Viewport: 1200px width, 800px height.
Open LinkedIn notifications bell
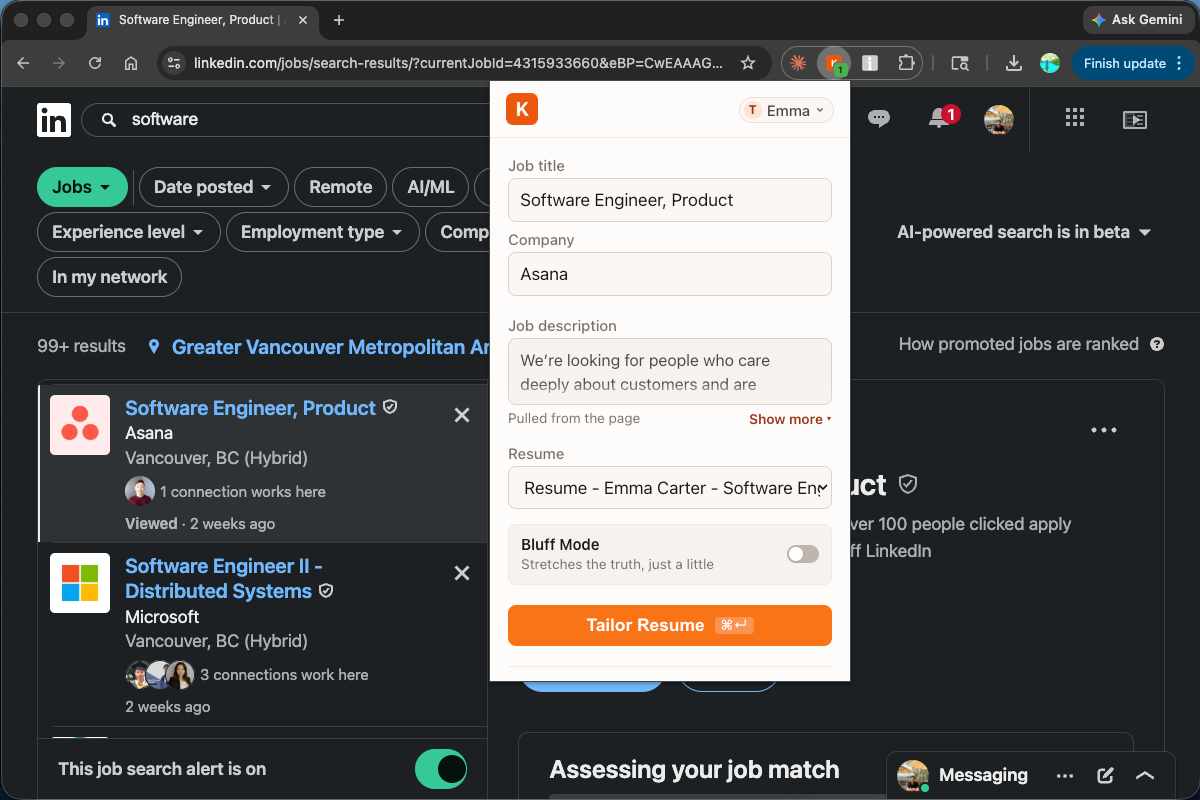click(940, 118)
